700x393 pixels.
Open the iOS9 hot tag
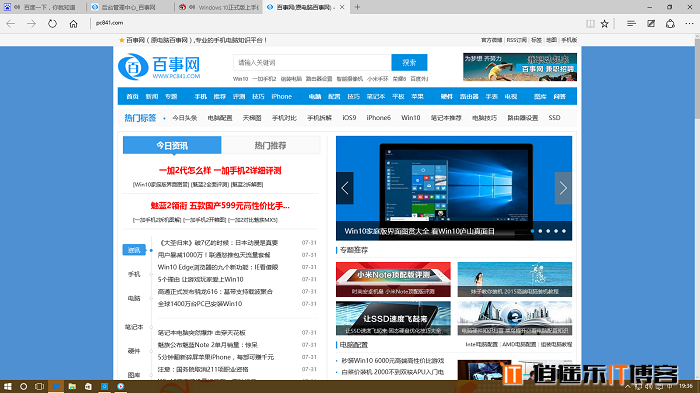pyautogui.click(x=349, y=118)
